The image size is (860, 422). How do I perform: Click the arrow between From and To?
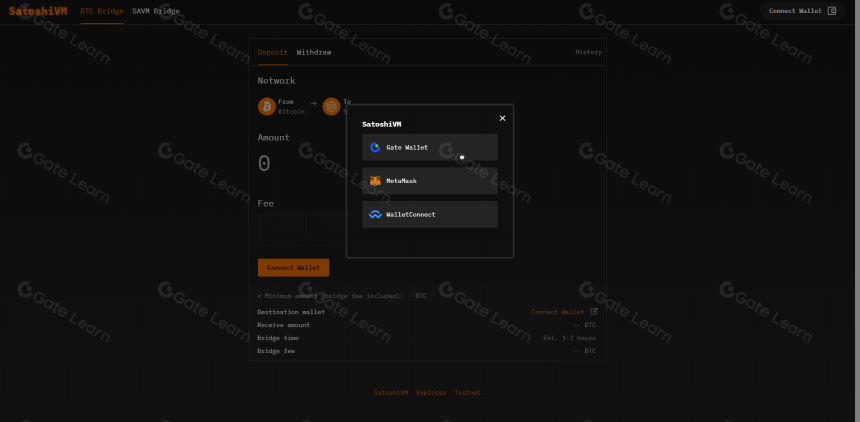point(313,103)
